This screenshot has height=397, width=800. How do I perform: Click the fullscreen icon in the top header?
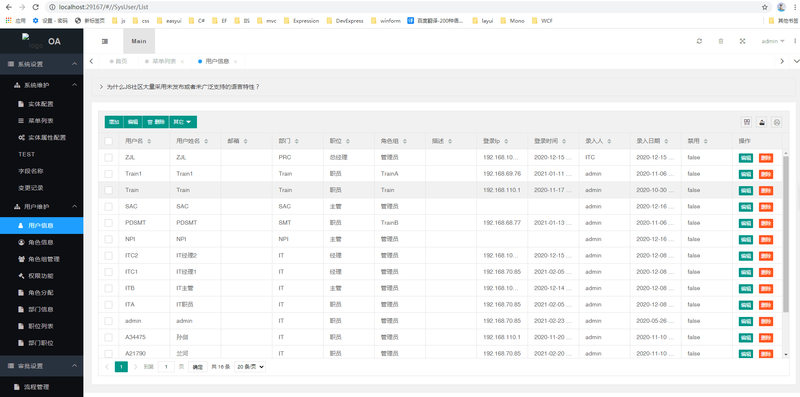tap(742, 41)
